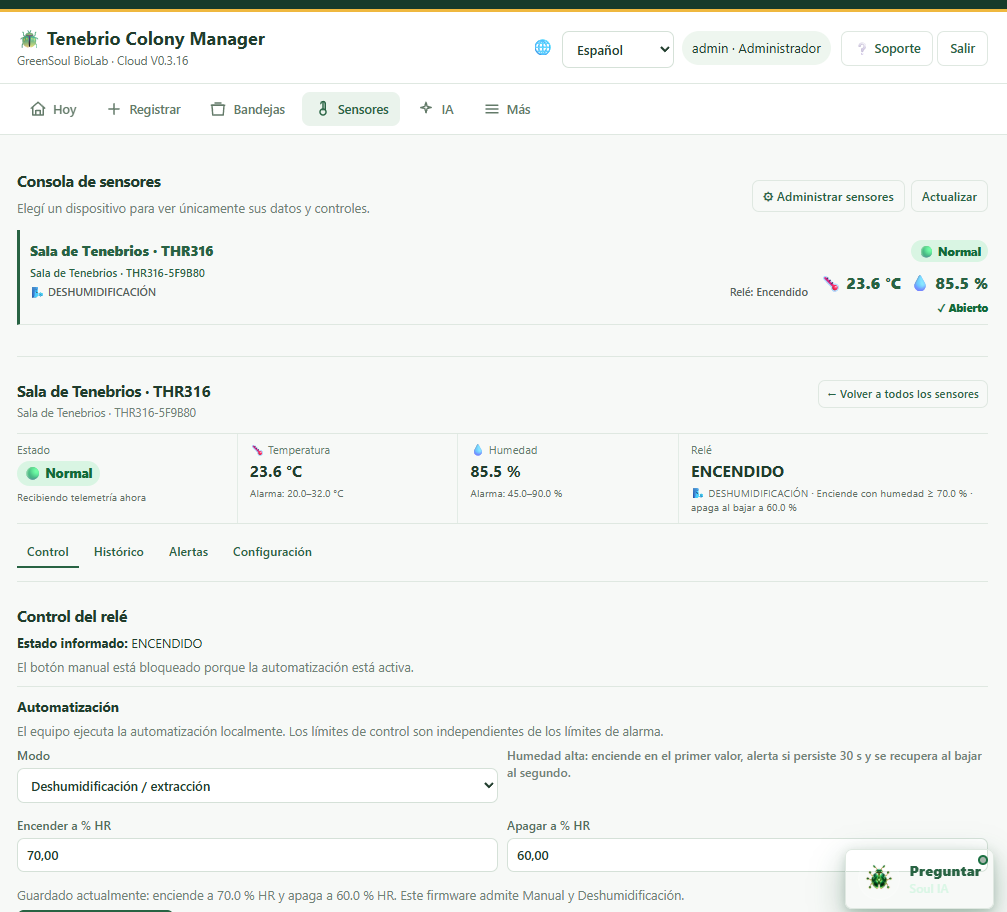This screenshot has width=1007, height=912.
Task: Click the house icon for Hoy
Action: click(38, 109)
